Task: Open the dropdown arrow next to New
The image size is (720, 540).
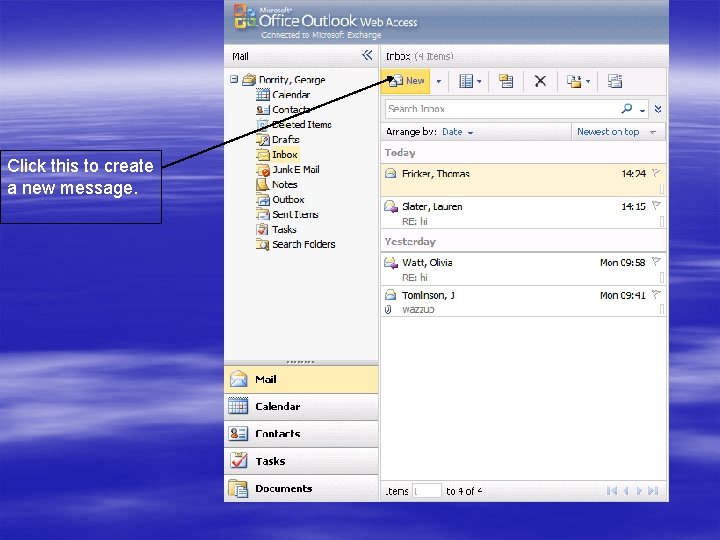Action: (x=439, y=81)
